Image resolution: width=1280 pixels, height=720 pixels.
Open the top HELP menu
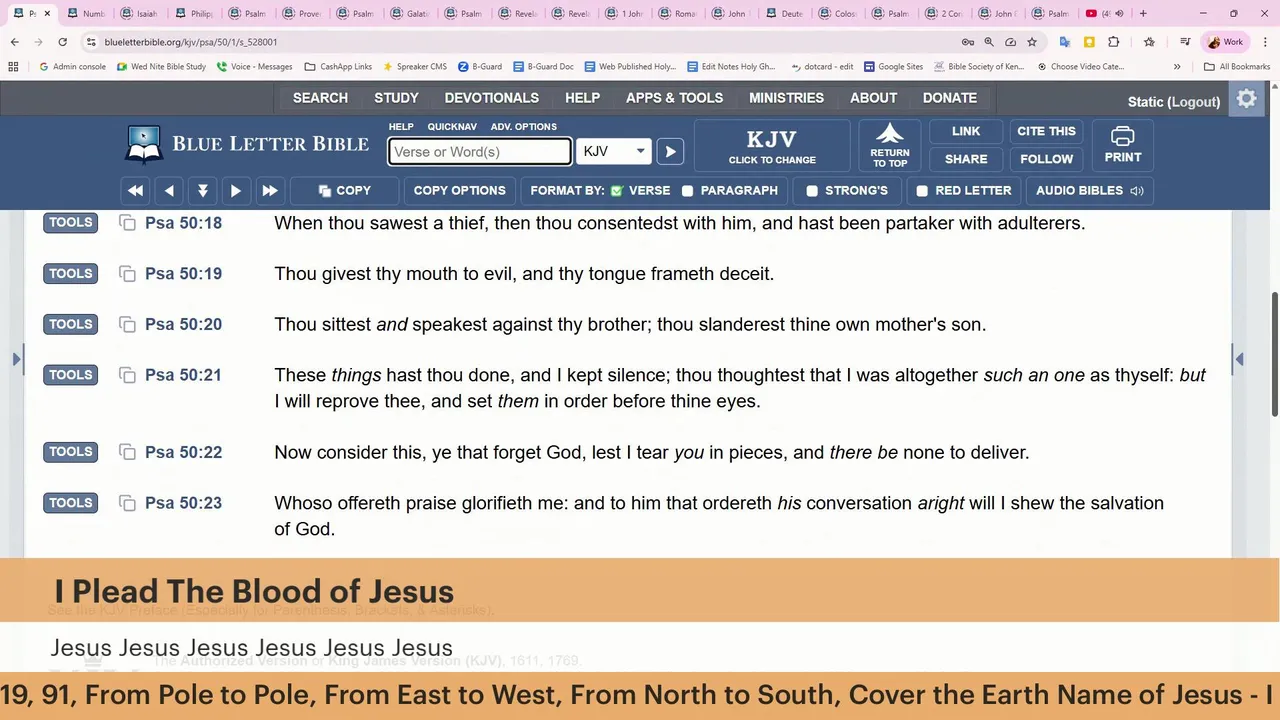click(x=582, y=98)
